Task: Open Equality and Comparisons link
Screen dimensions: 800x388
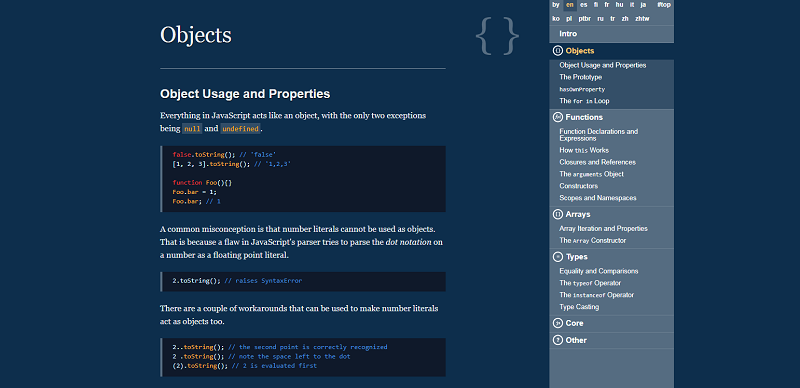Action: pos(598,271)
